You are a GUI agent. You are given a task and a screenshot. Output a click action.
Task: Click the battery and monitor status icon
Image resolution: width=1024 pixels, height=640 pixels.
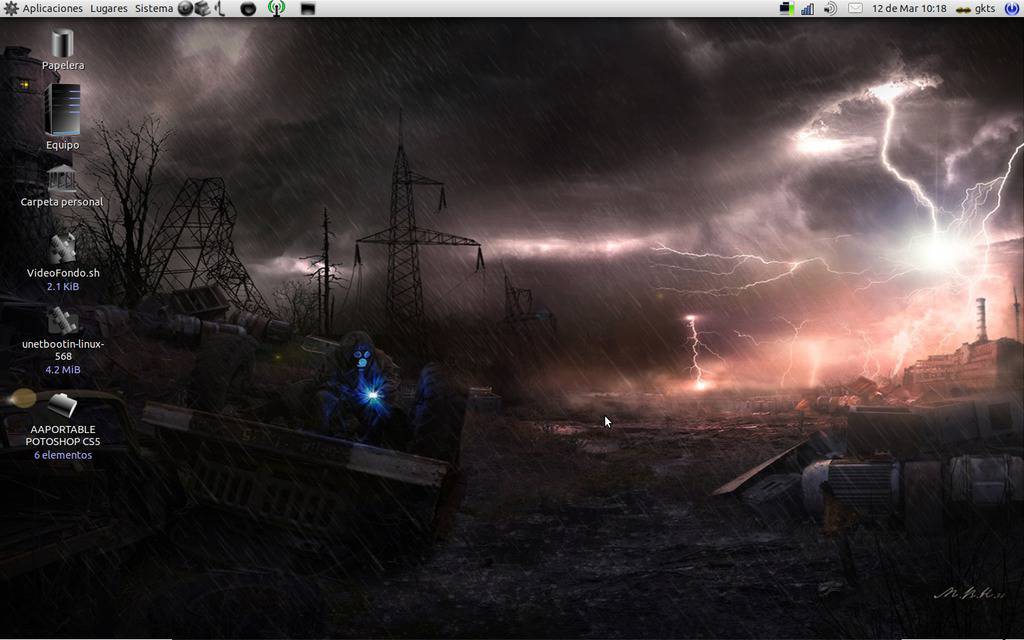tap(787, 8)
